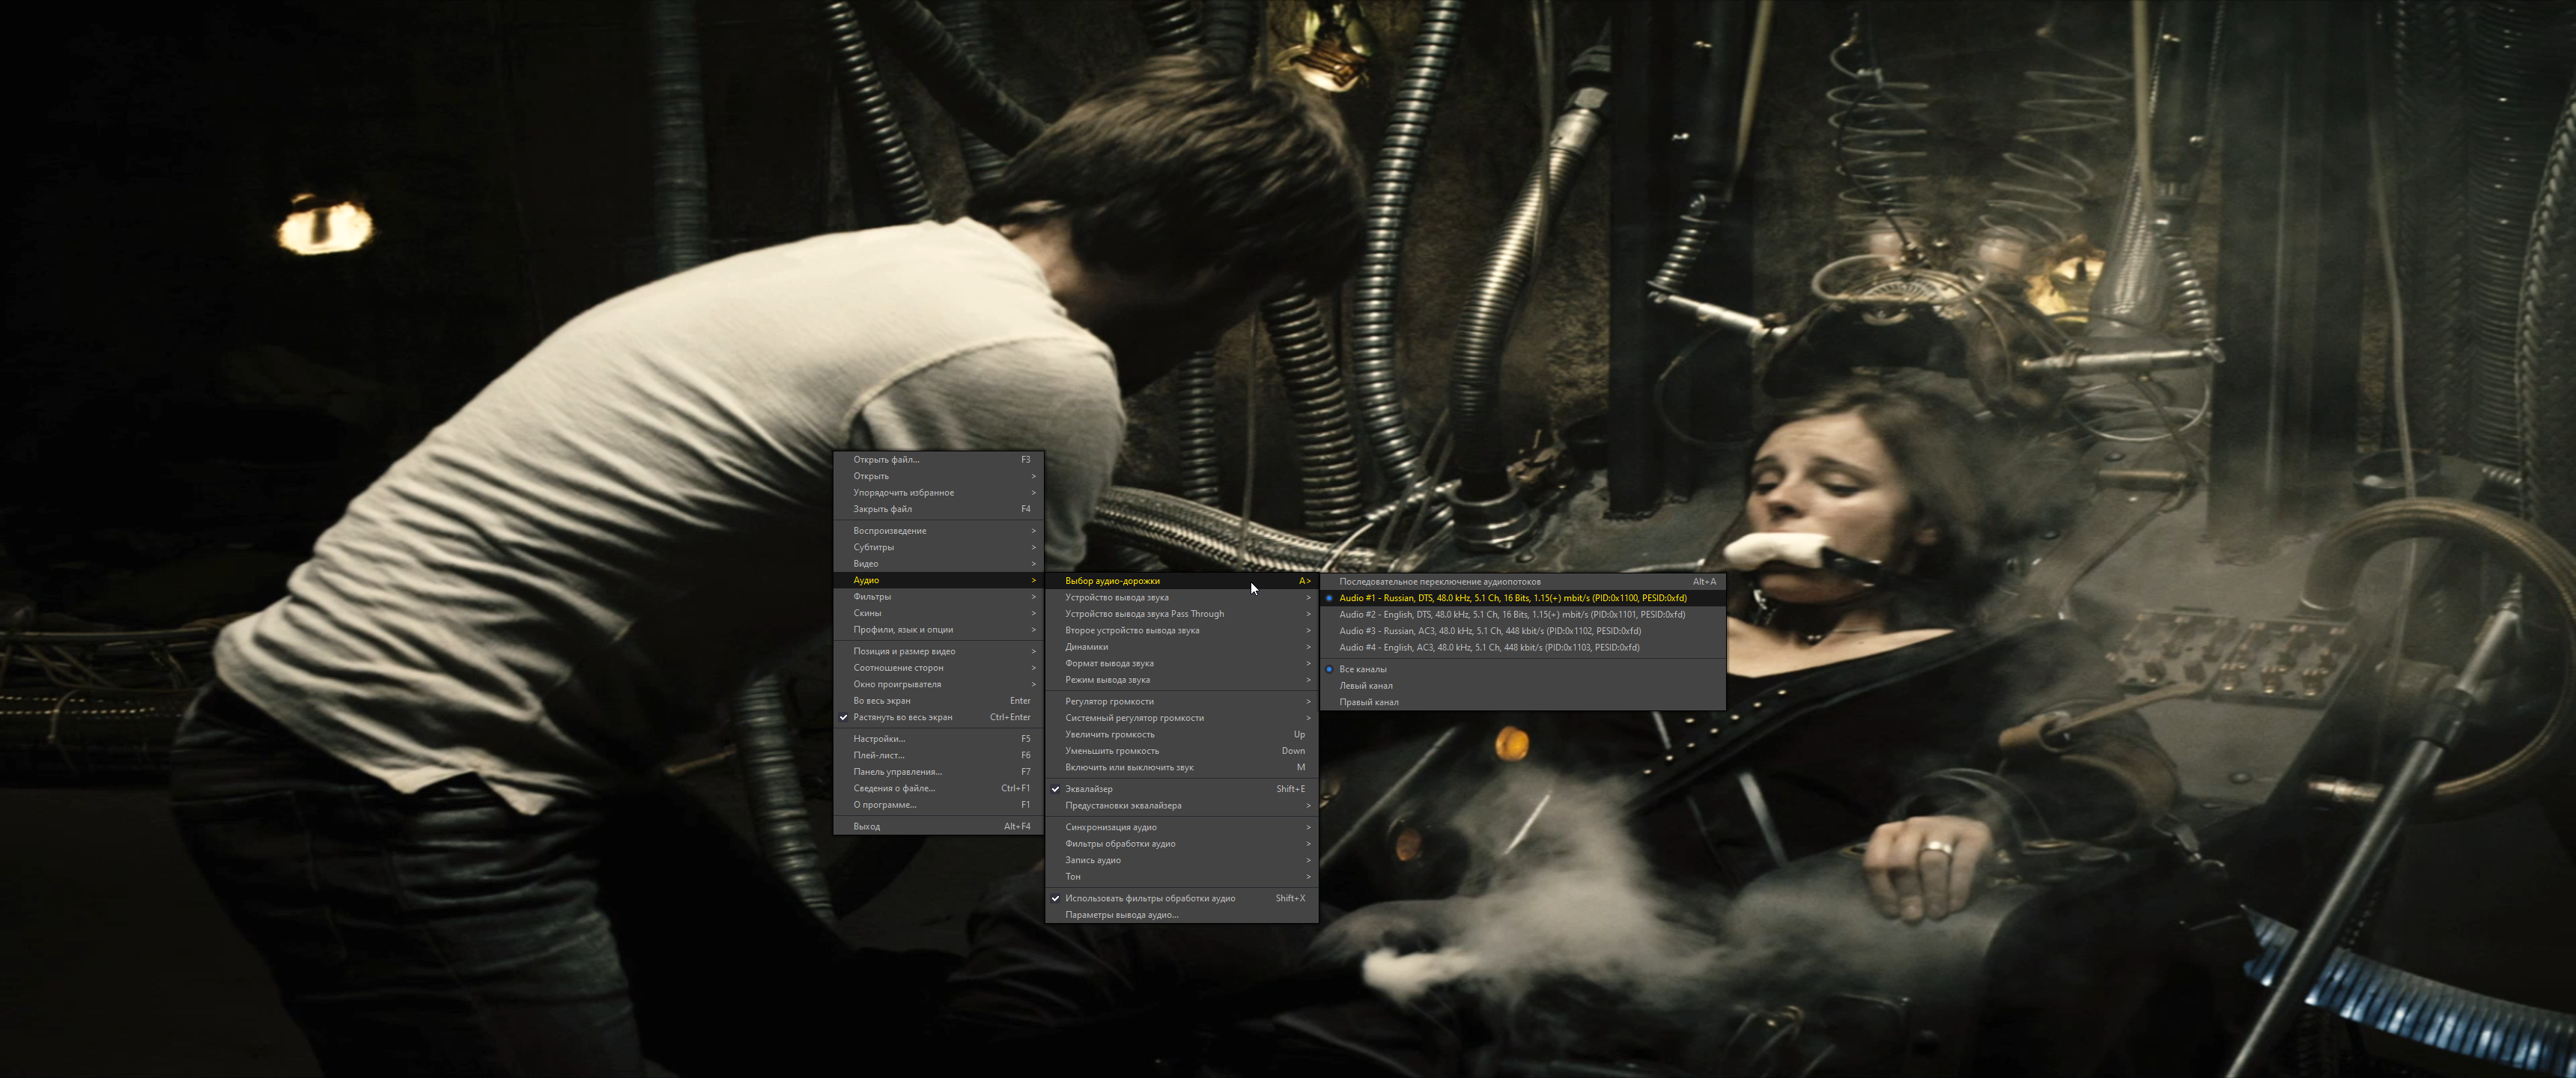Open the 'Динамики' submenu
Screen dimensions: 2576x1078
pyautogui.click(x=1181, y=647)
